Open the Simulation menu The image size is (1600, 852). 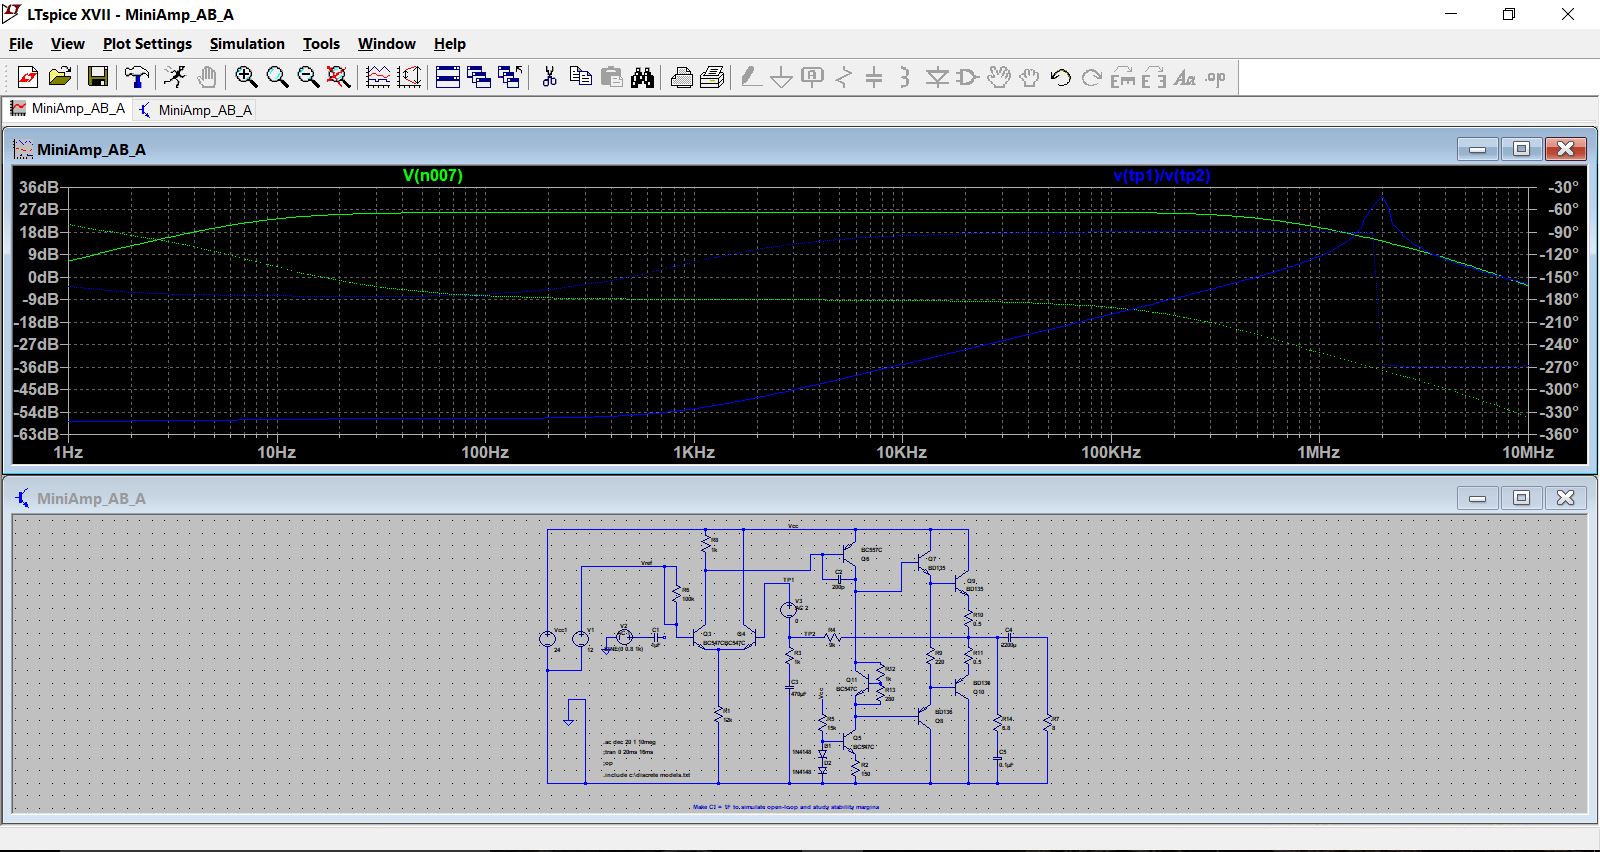[247, 44]
